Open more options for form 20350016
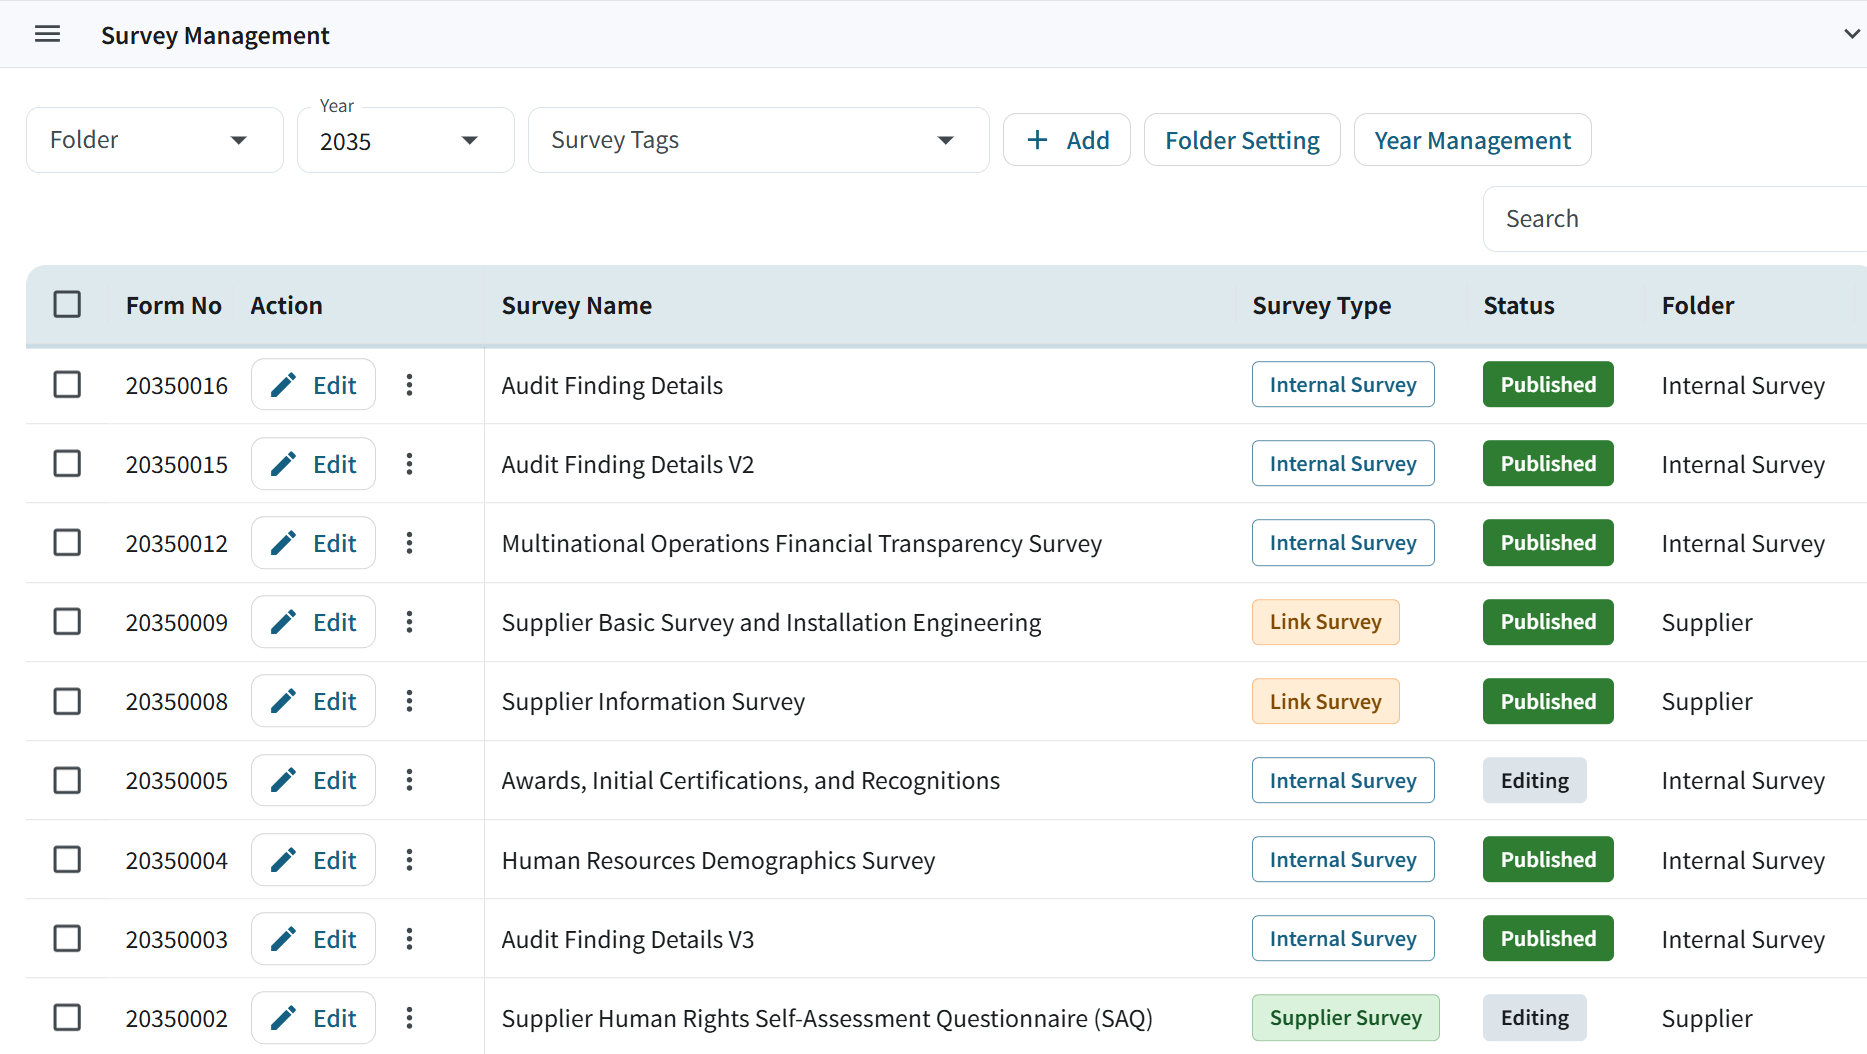The image size is (1867, 1054). (409, 384)
